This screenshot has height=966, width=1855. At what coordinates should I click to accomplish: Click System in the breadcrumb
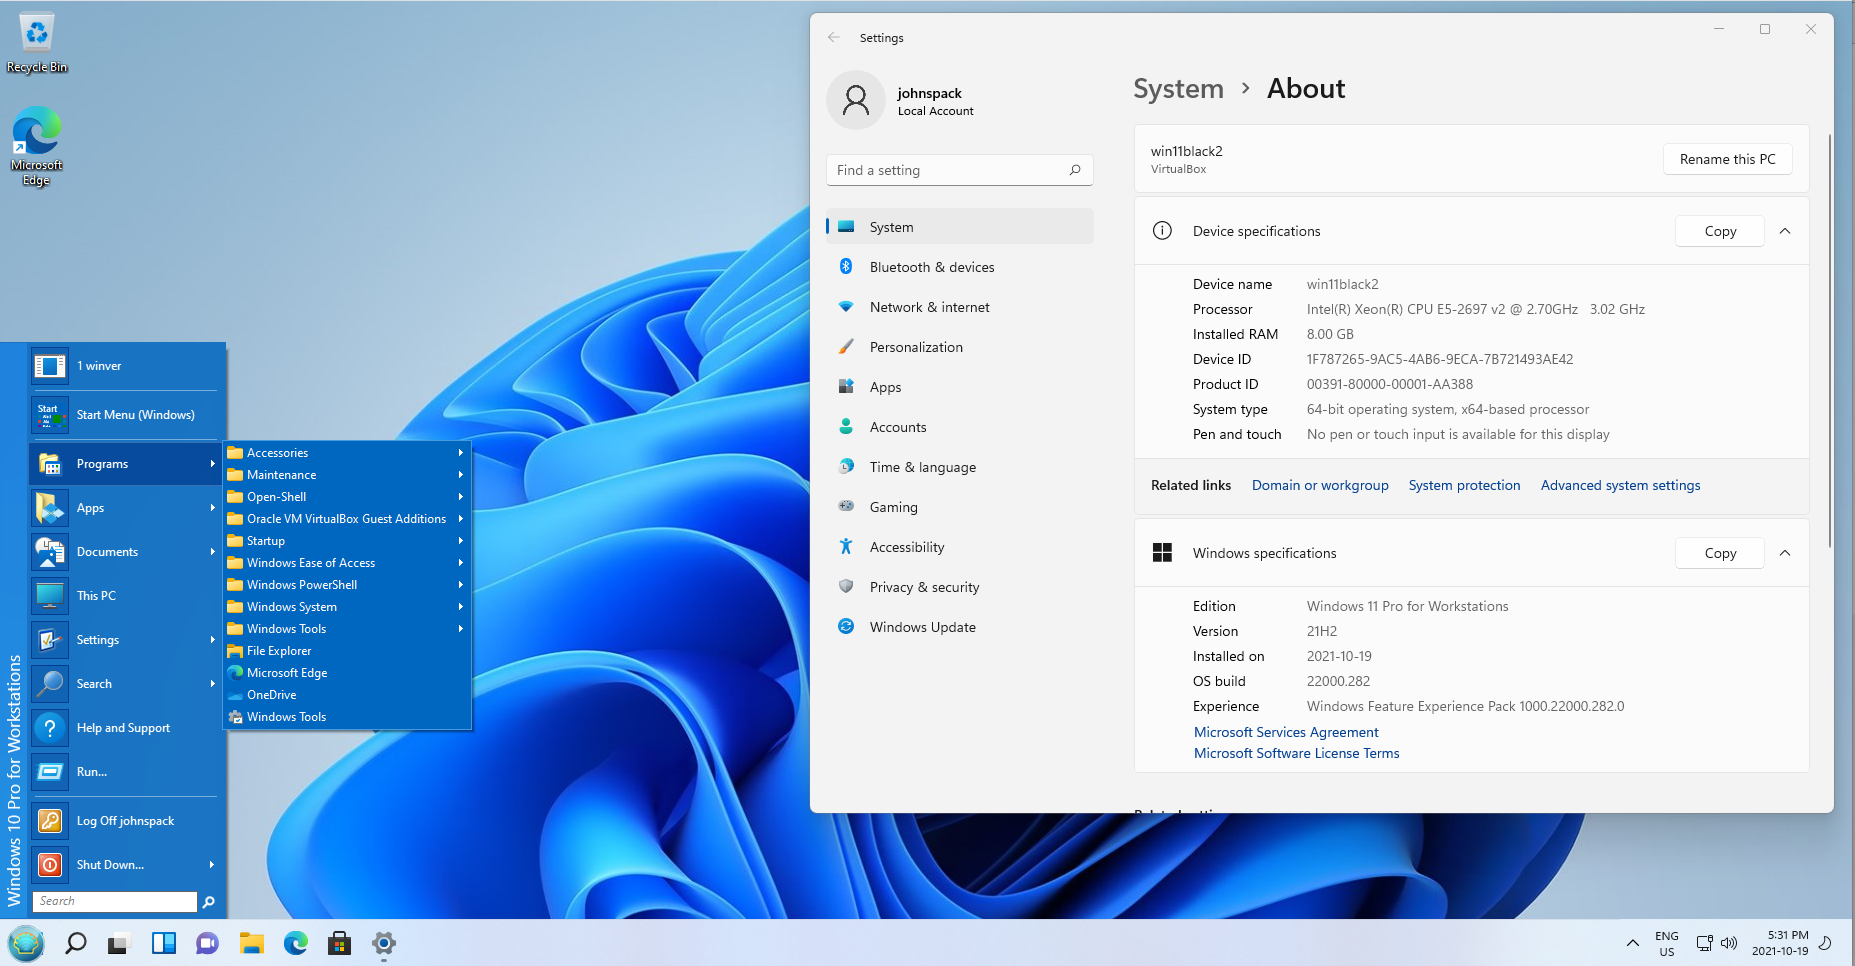tap(1178, 89)
